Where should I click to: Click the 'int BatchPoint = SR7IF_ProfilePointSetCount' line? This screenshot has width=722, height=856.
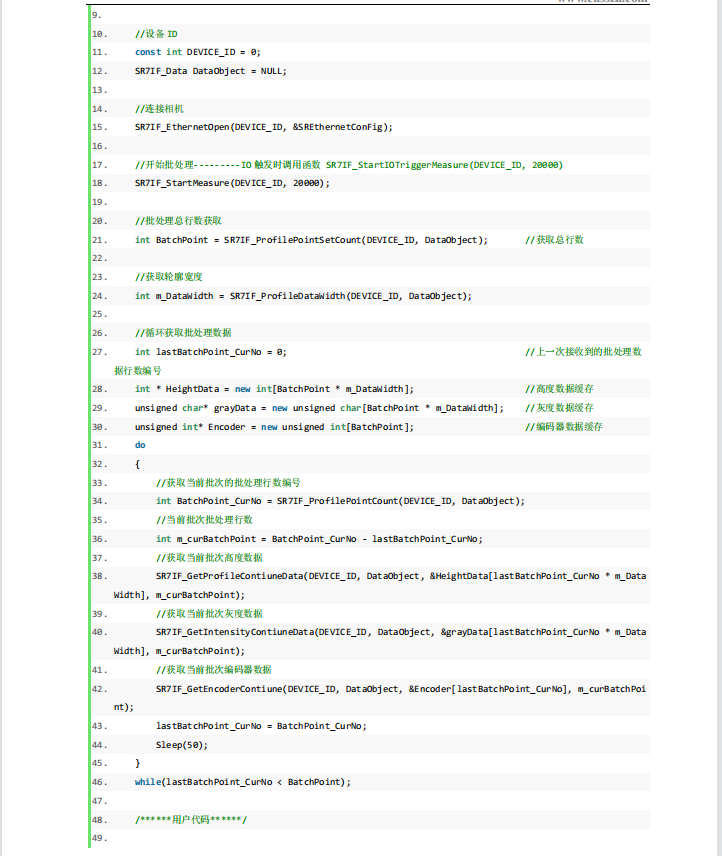[311, 240]
